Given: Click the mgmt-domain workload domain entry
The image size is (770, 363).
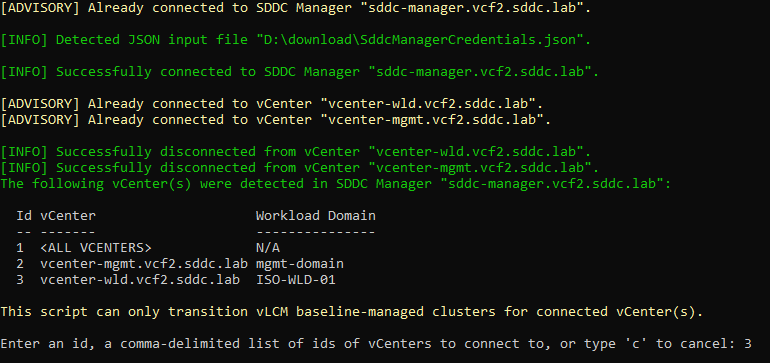Looking at the screenshot, I should [300, 264].
